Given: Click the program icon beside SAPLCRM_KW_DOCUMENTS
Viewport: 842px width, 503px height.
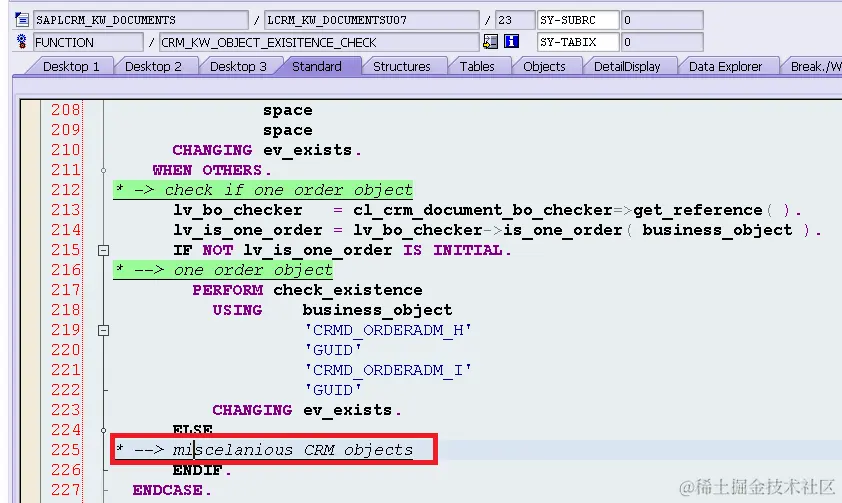Looking at the screenshot, I should click(x=22, y=20).
